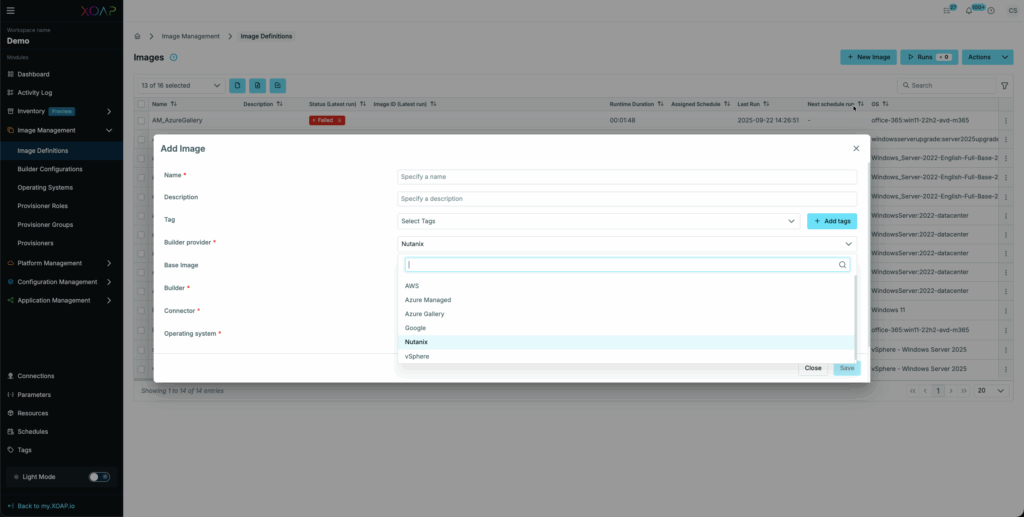
Task: Check the AM_AzureGallery row checkbox
Action: pos(141,120)
